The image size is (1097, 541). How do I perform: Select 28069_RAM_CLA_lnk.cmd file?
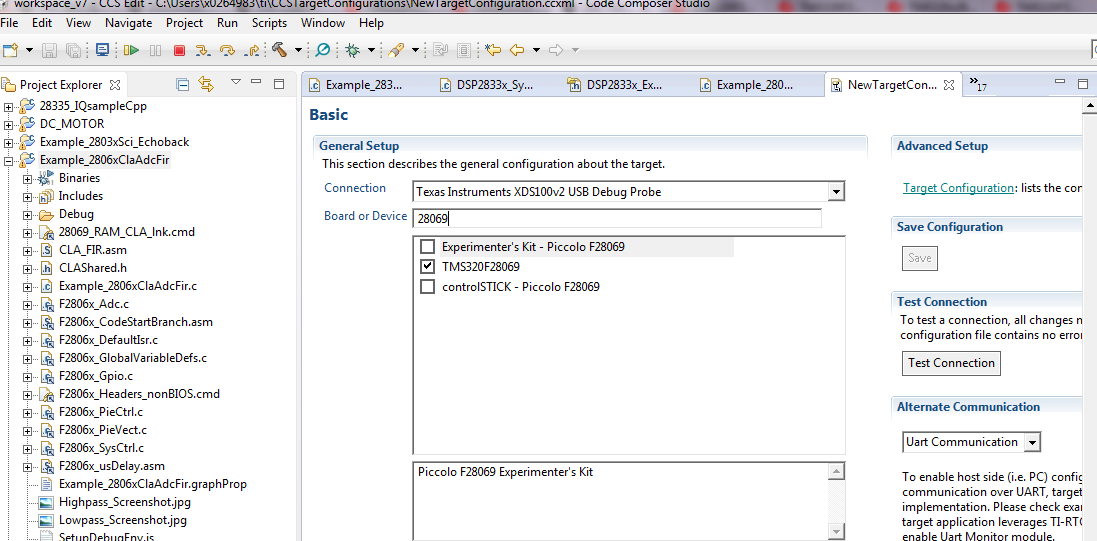(127, 232)
